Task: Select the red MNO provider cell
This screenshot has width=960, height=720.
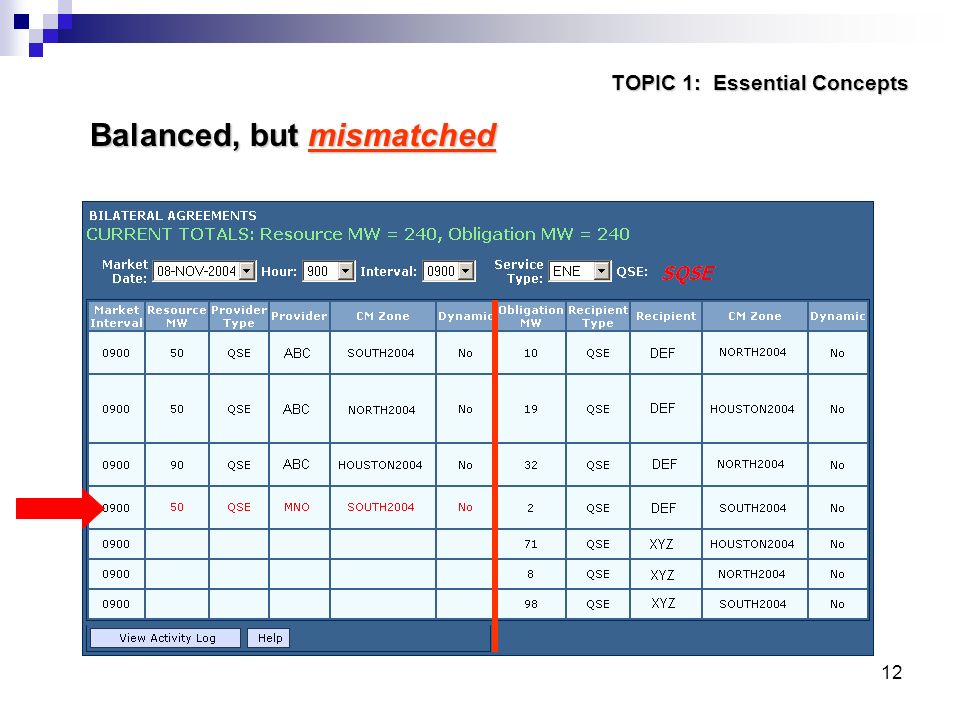Action: click(x=297, y=507)
